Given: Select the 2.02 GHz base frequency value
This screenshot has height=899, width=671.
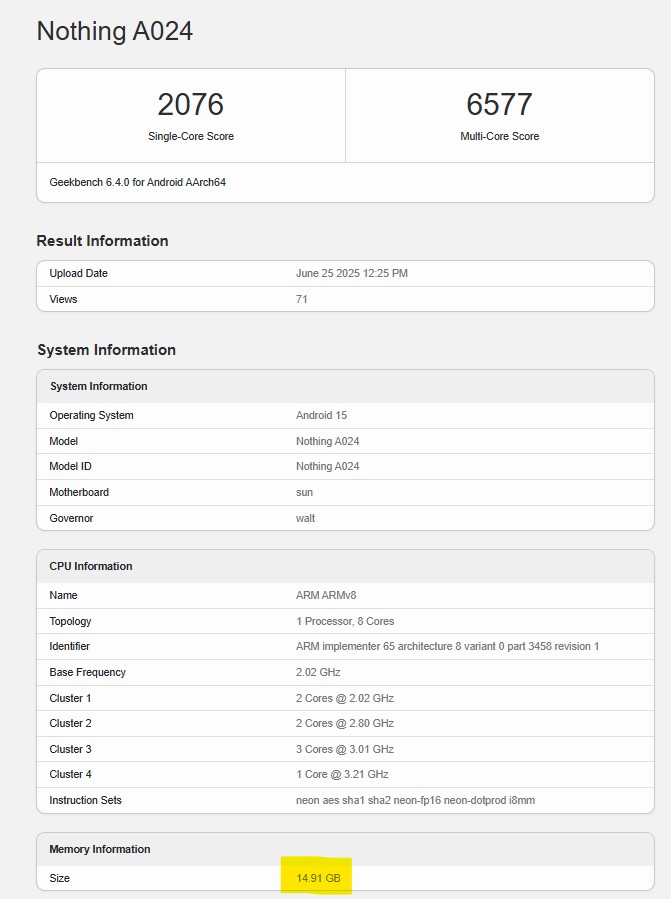Looking at the screenshot, I should [318, 672].
